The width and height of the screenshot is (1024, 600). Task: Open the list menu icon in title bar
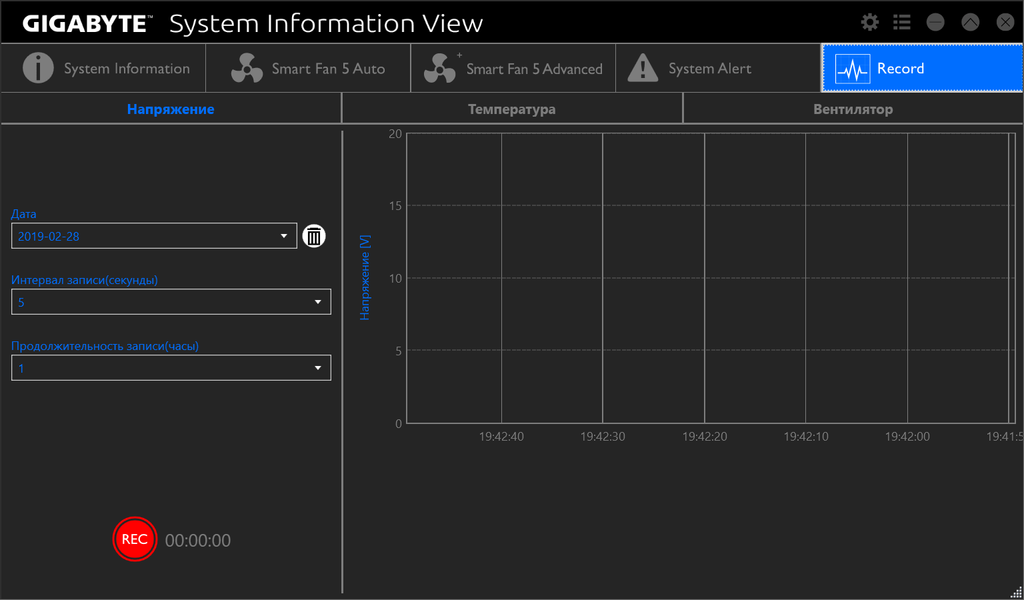[902, 22]
